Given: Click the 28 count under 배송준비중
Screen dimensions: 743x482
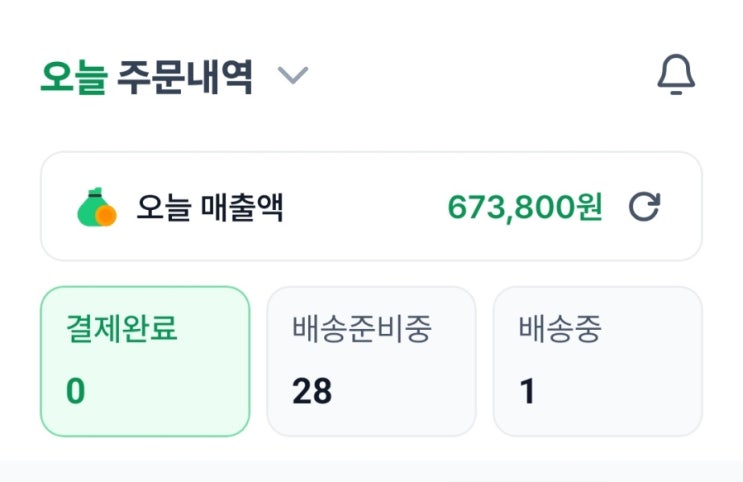Looking at the screenshot, I should pos(312,391).
